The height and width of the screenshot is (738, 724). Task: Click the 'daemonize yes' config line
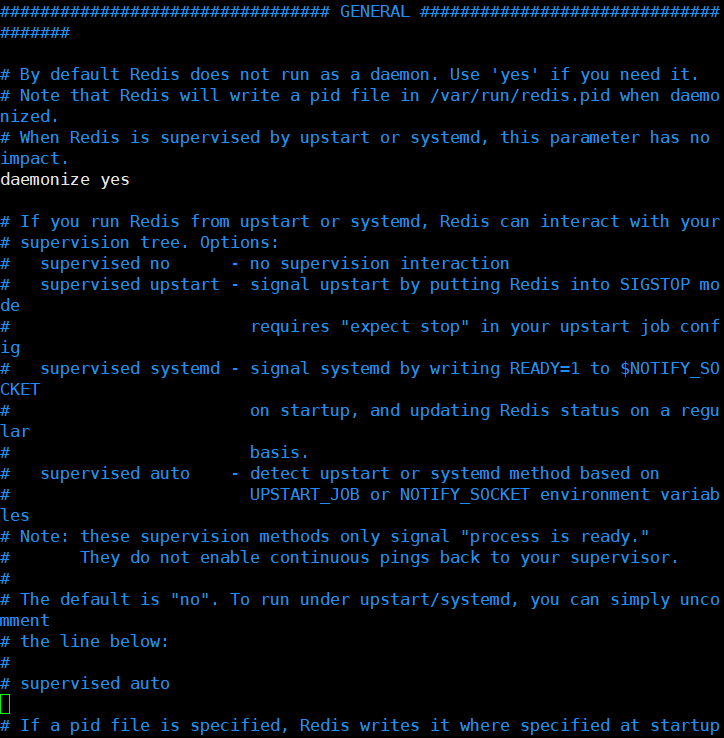65,180
